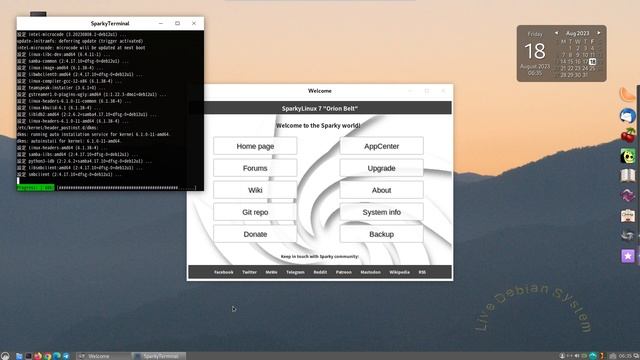Open the Facebook community link
Screen dimensions: 640x360
[x=224, y=272]
